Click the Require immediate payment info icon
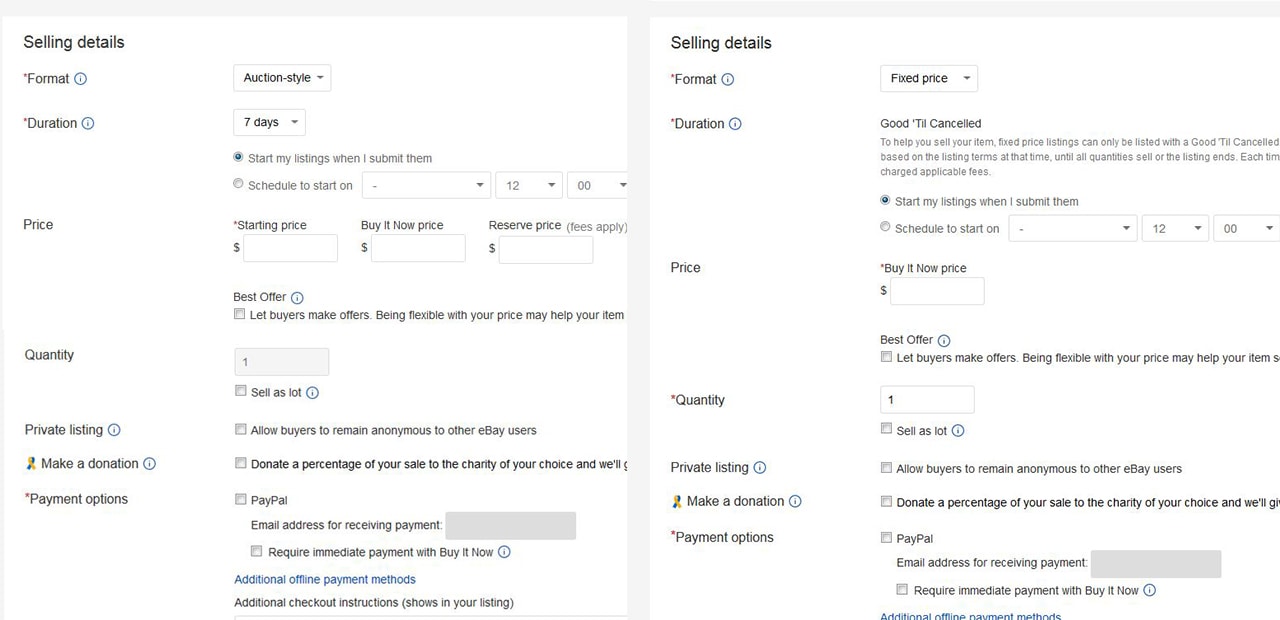 505,551
